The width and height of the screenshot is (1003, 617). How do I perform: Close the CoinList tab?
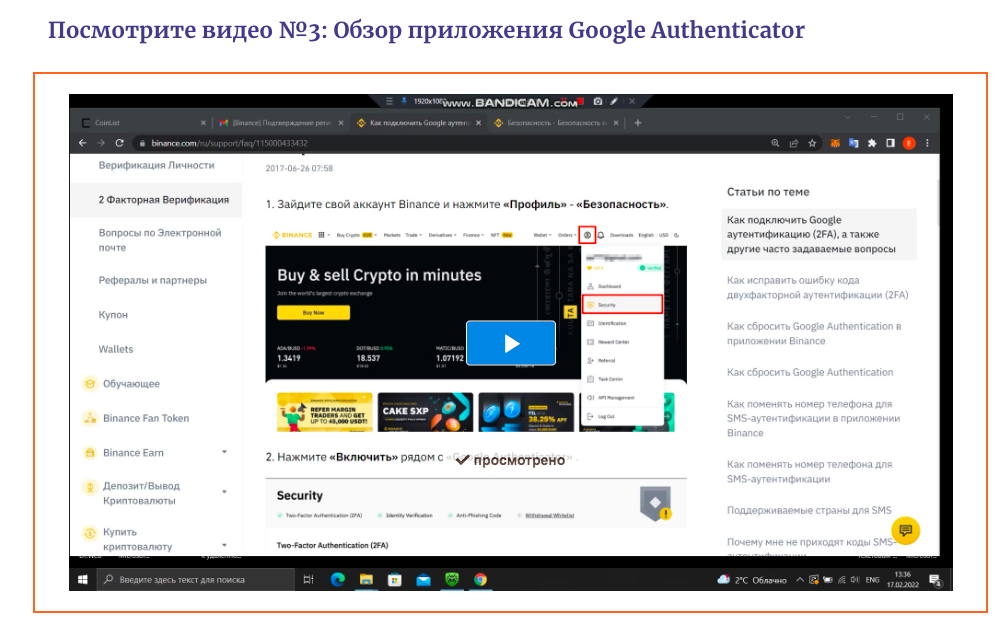(x=203, y=123)
